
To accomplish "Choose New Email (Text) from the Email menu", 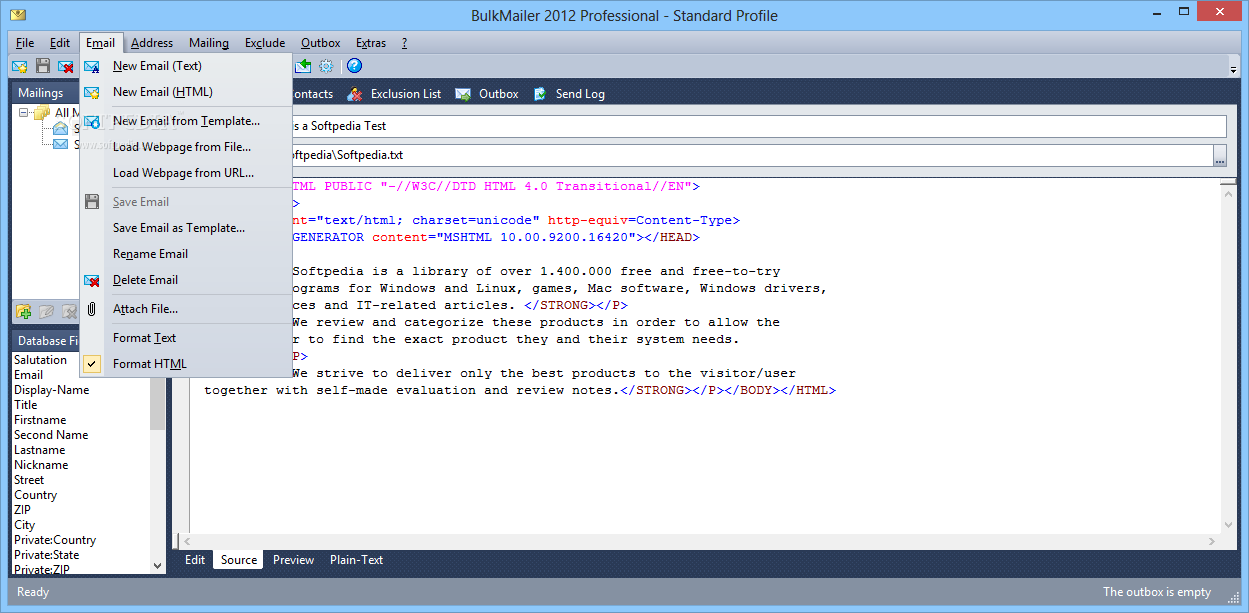I will 186,66.
